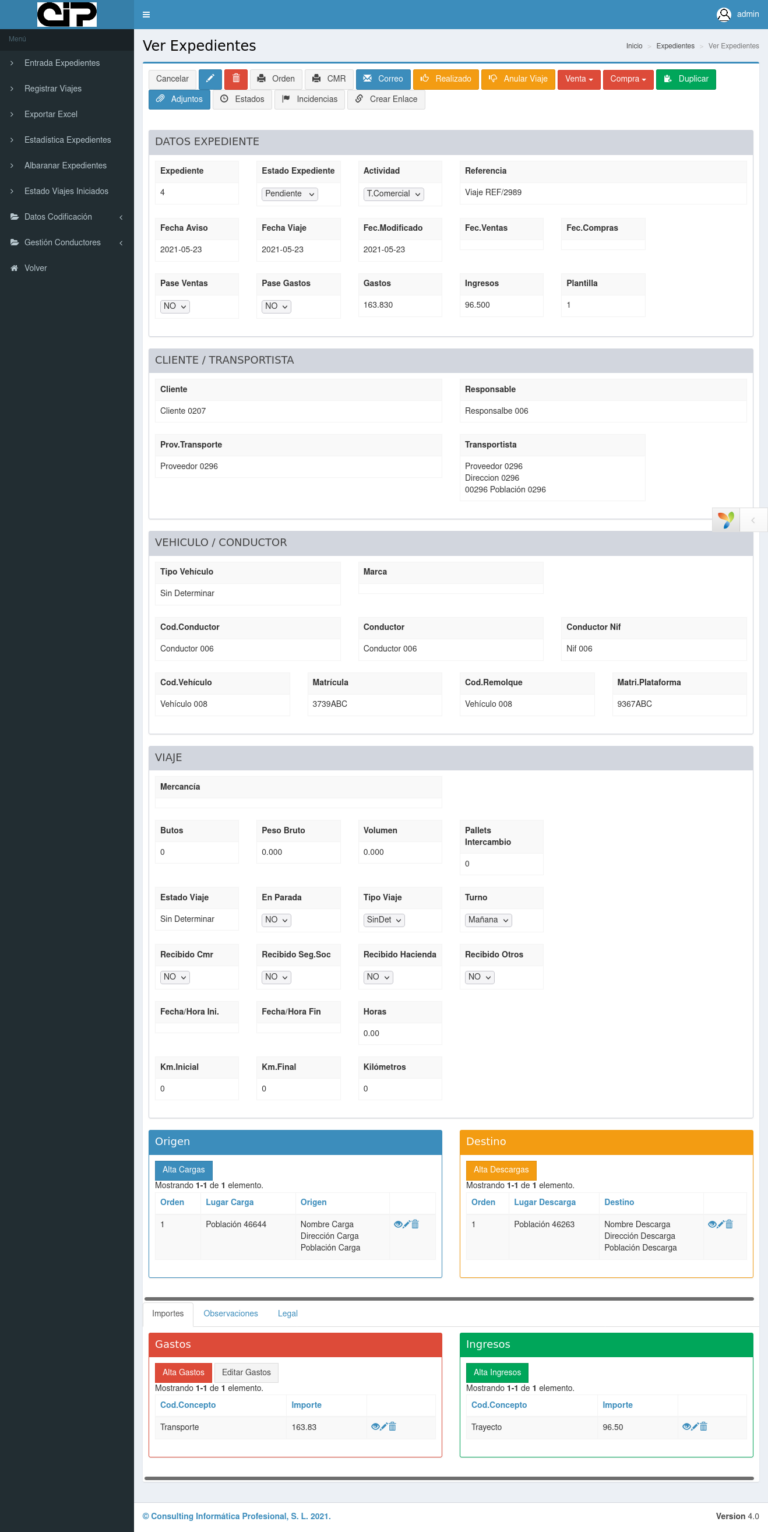The image size is (768, 1532).
Task: Open the Venta dropdown button
Action: pyautogui.click(x=579, y=79)
